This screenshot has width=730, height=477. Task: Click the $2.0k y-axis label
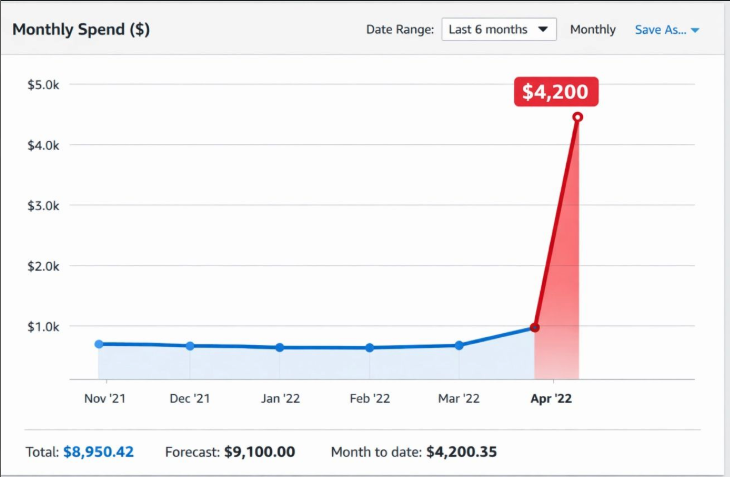click(x=43, y=266)
